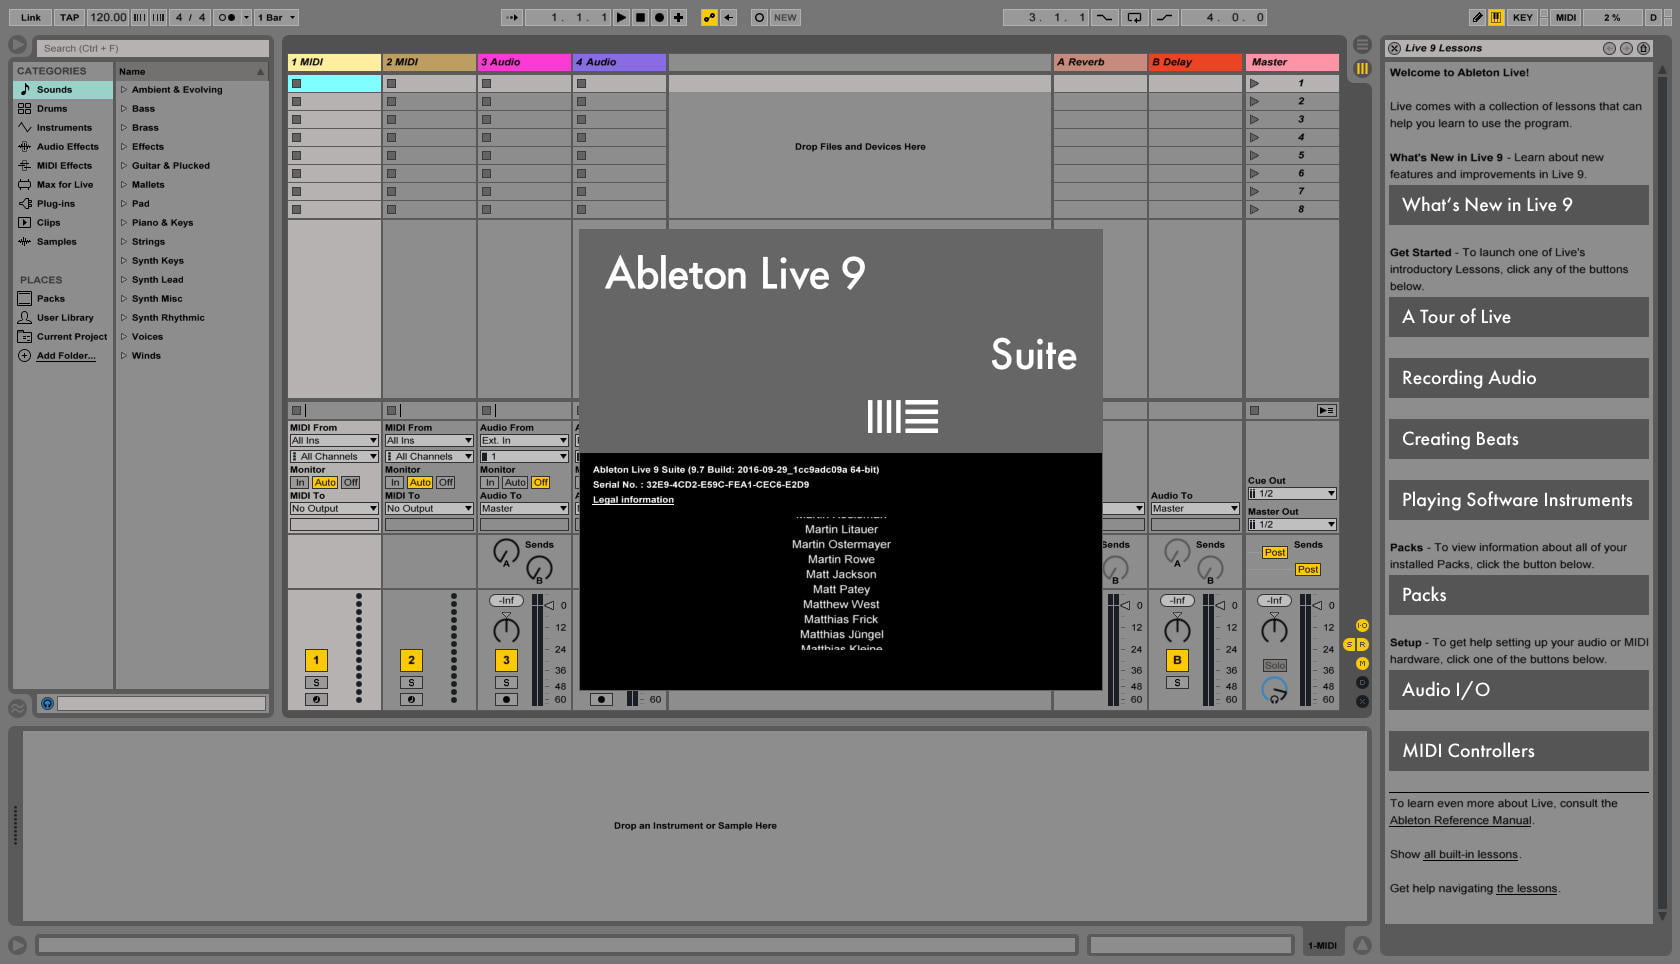1680x964 pixels.
Task: Open the Instruments category
Action: 63,127
